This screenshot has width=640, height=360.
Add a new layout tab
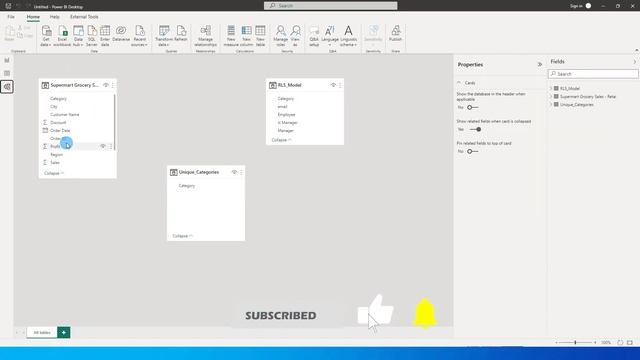[x=64, y=332]
